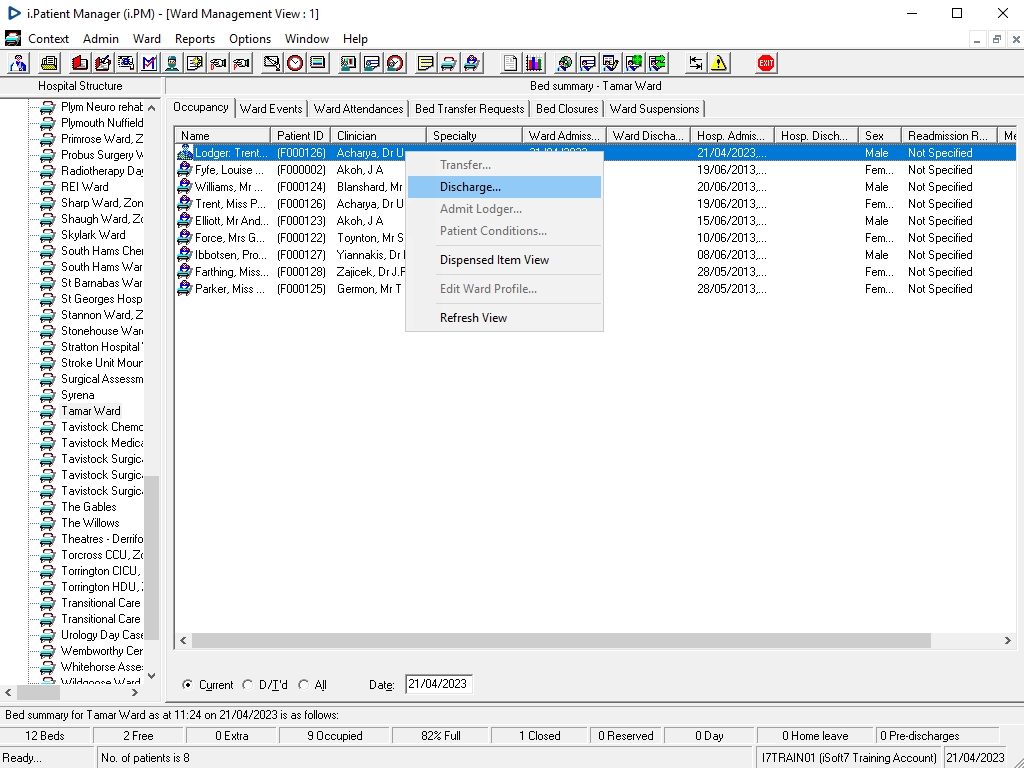This screenshot has height=768, width=1024.
Task: Choose Dispensed Item View from context menu
Action: coord(504,260)
